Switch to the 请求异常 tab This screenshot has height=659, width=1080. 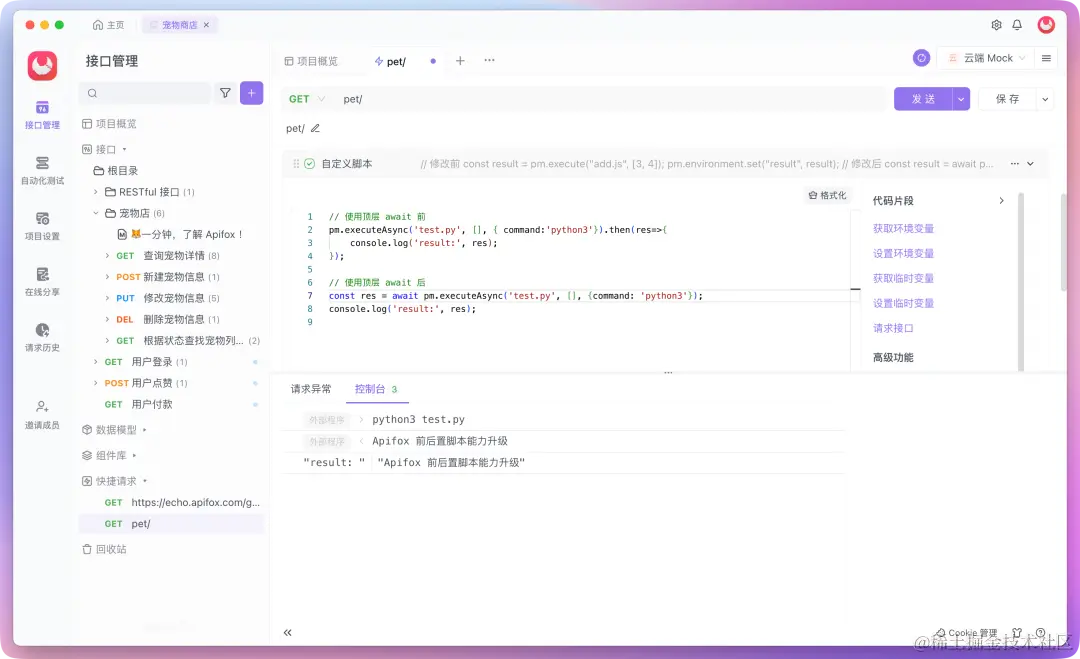coord(311,389)
